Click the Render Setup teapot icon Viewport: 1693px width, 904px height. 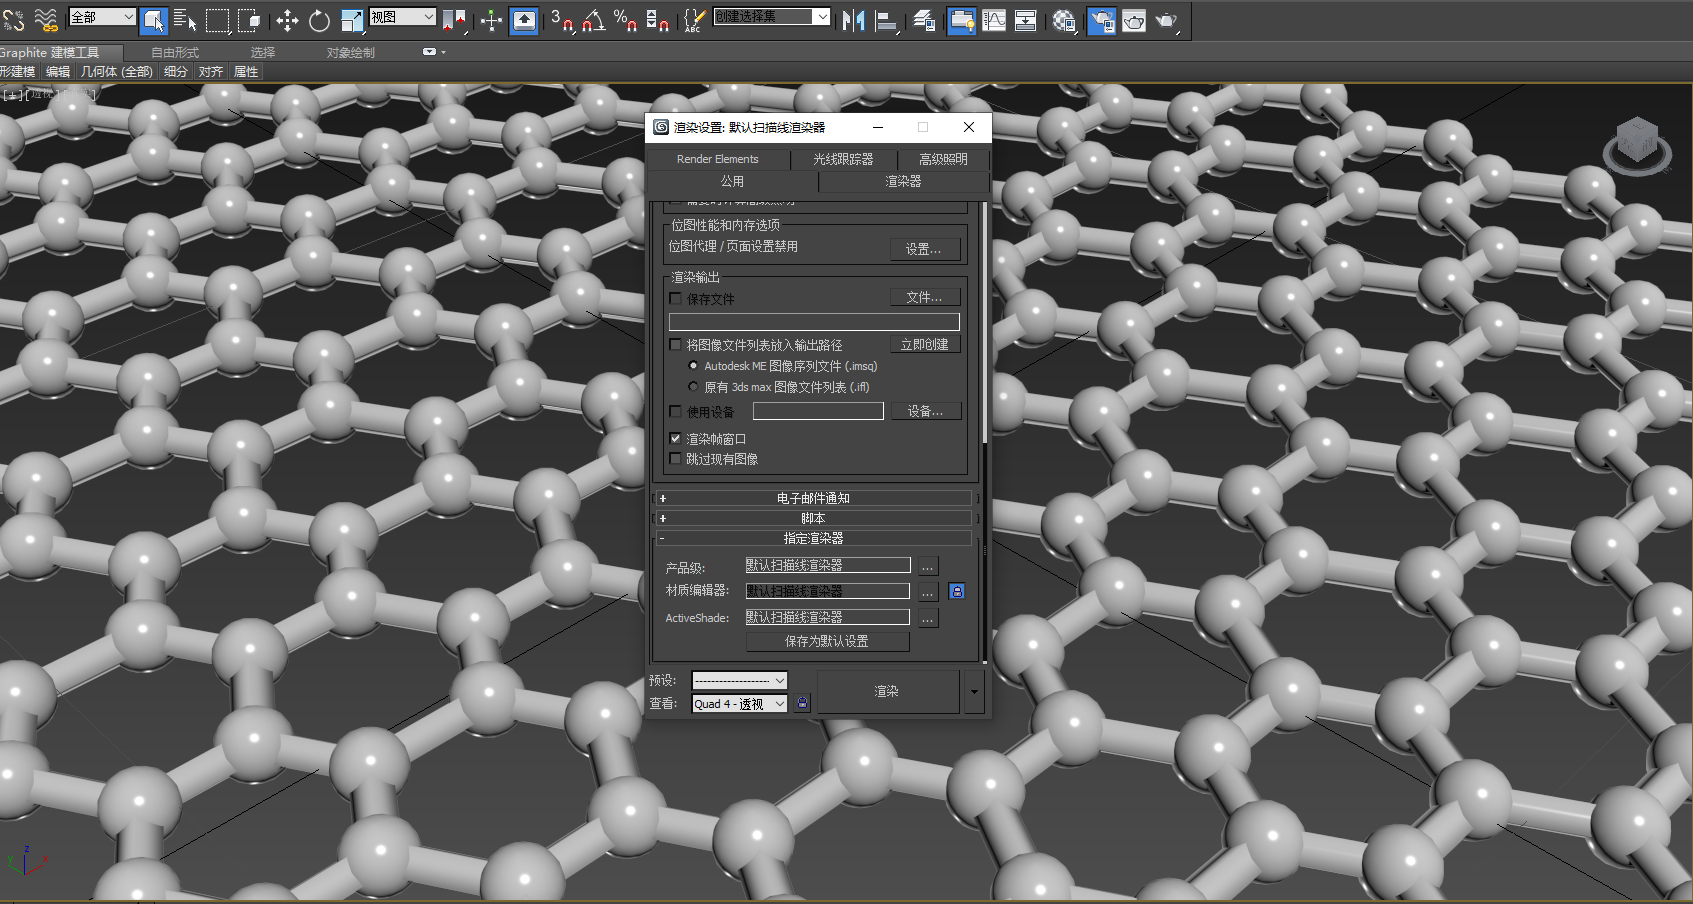click(1101, 20)
